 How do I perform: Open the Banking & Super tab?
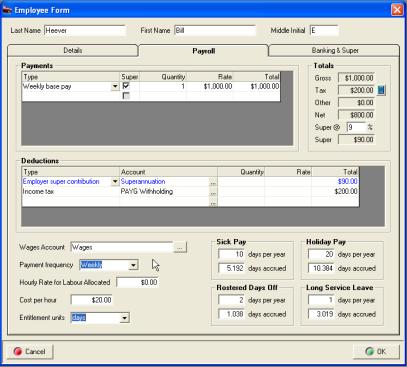coord(334,51)
